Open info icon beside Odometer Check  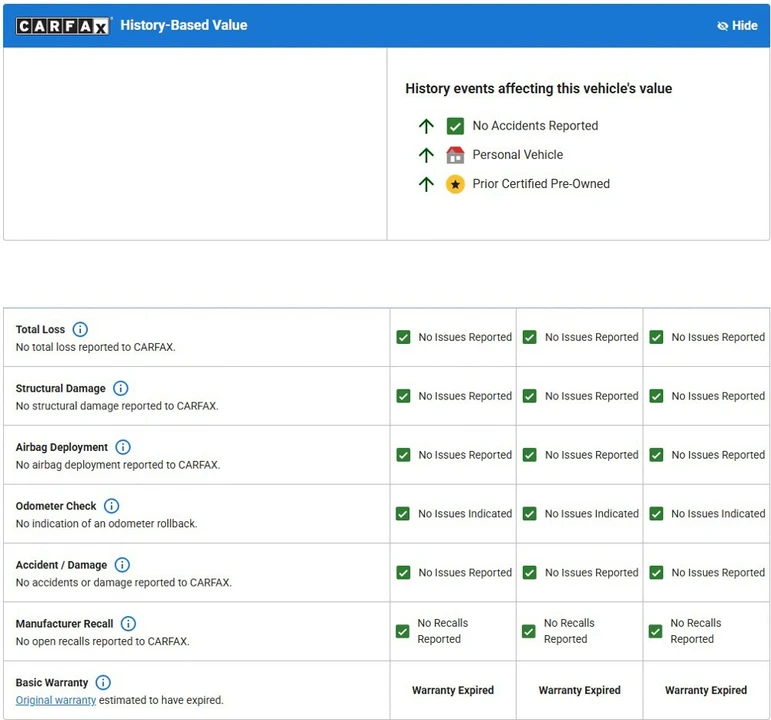[x=112, y=506]
